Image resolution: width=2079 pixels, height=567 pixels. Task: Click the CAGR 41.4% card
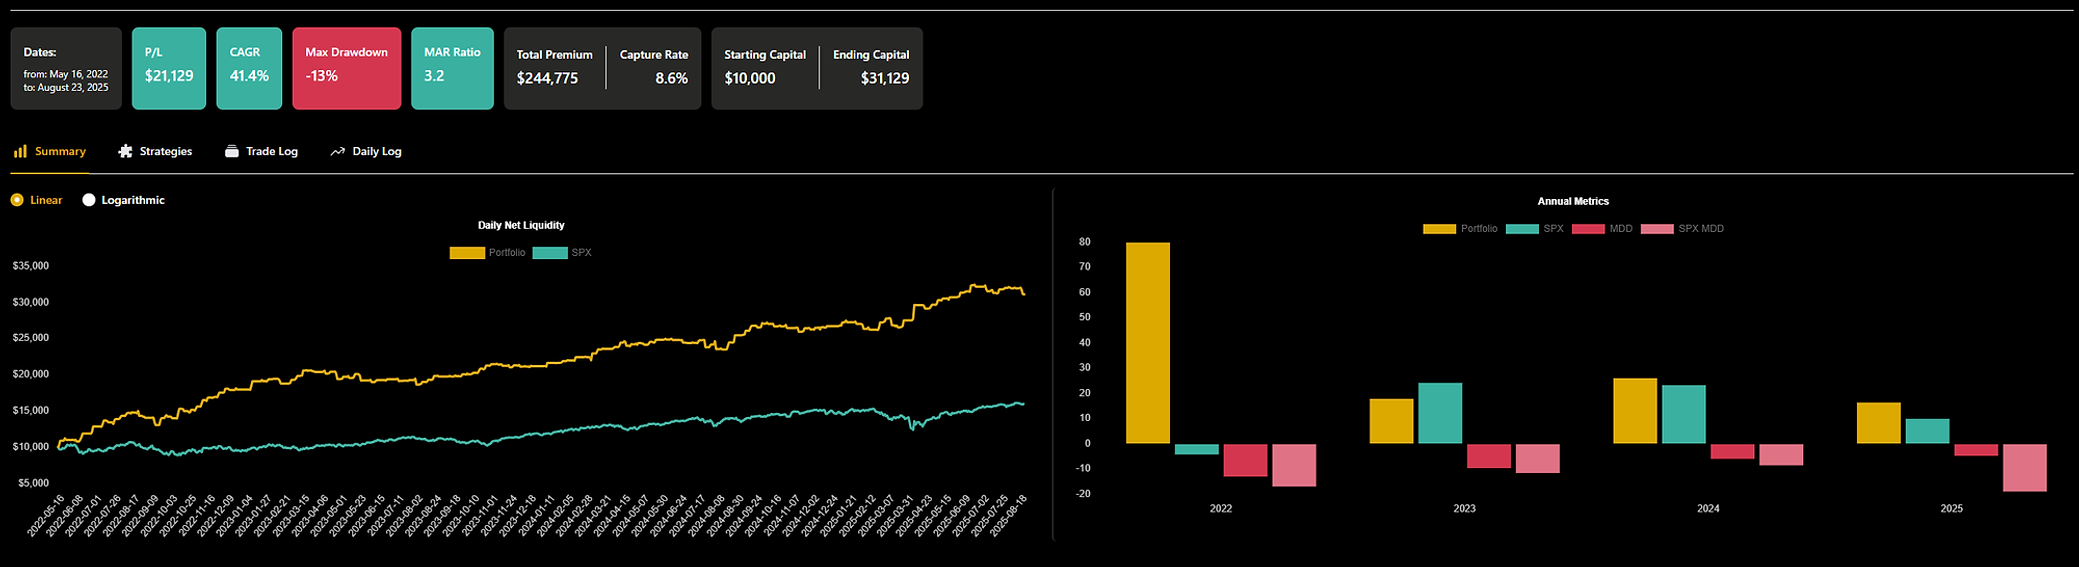tap(249, 68)
